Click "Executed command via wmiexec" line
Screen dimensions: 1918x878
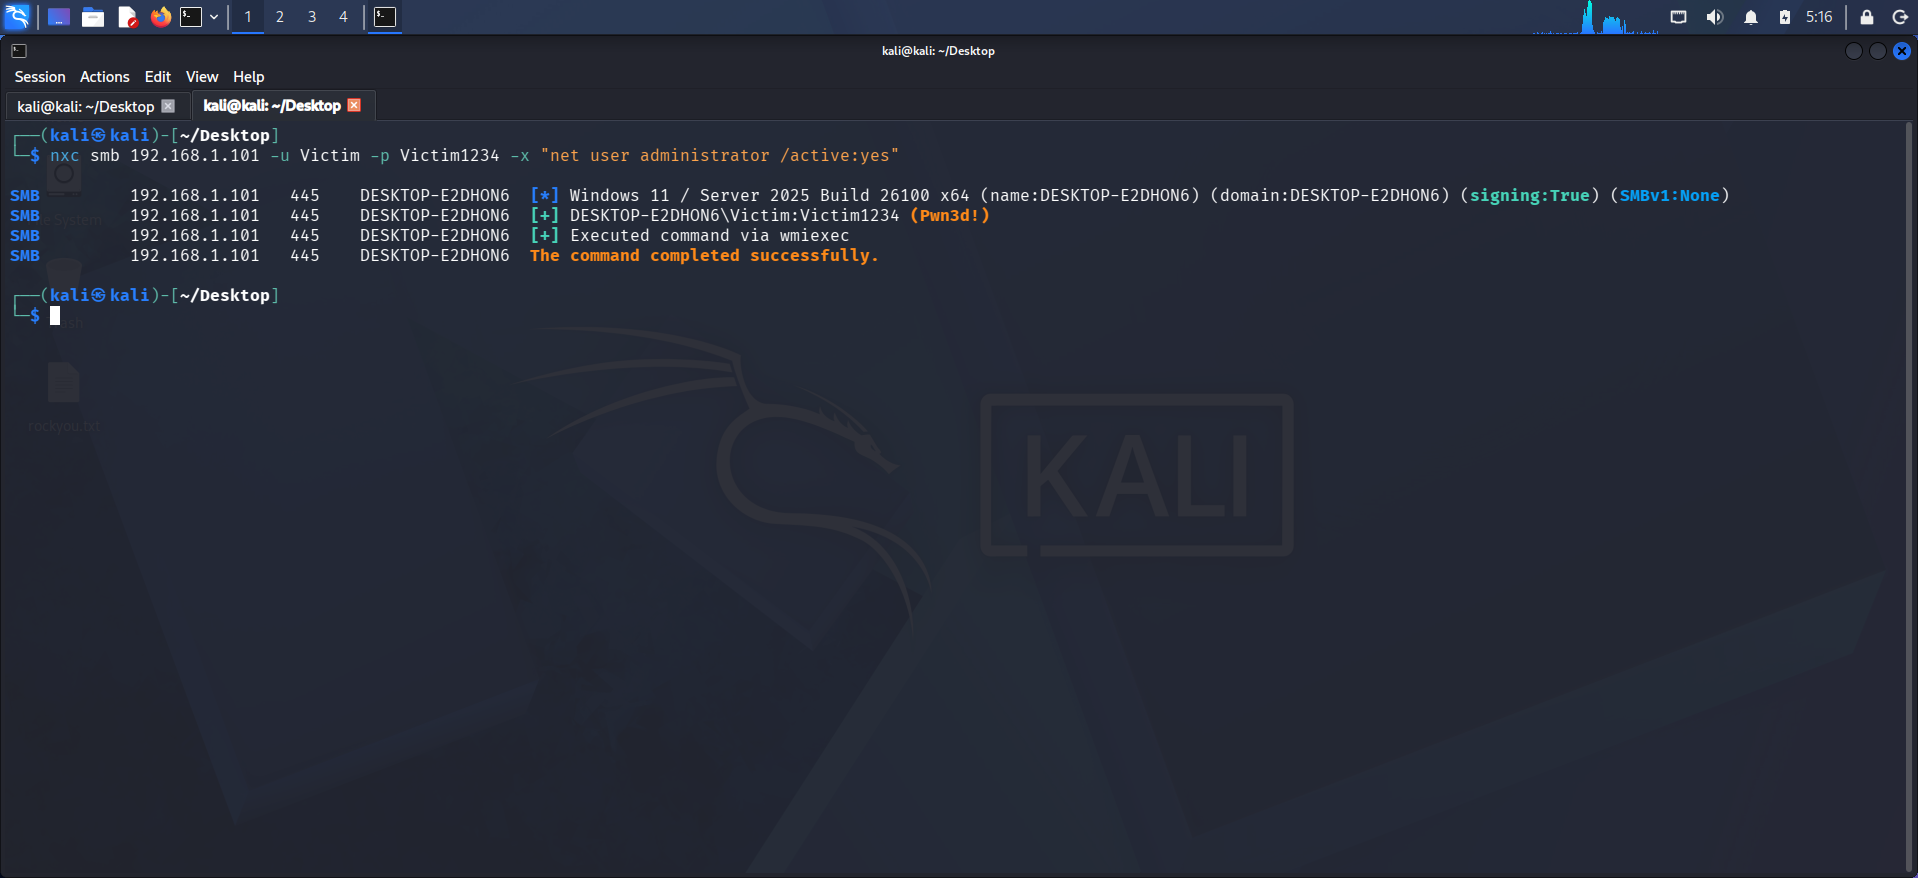pyautogui.click(x=710, y=236)
